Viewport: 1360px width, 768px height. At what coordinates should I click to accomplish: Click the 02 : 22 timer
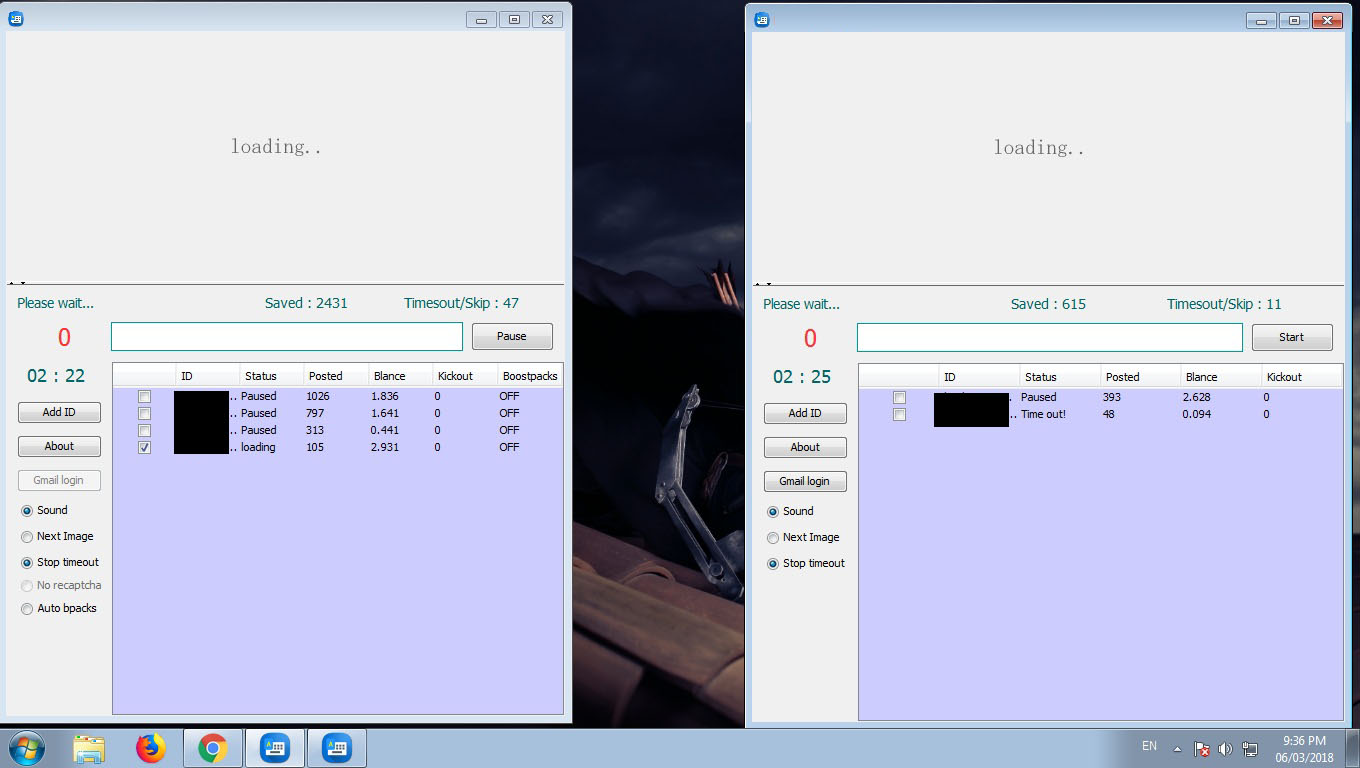[x=56, y=376]
